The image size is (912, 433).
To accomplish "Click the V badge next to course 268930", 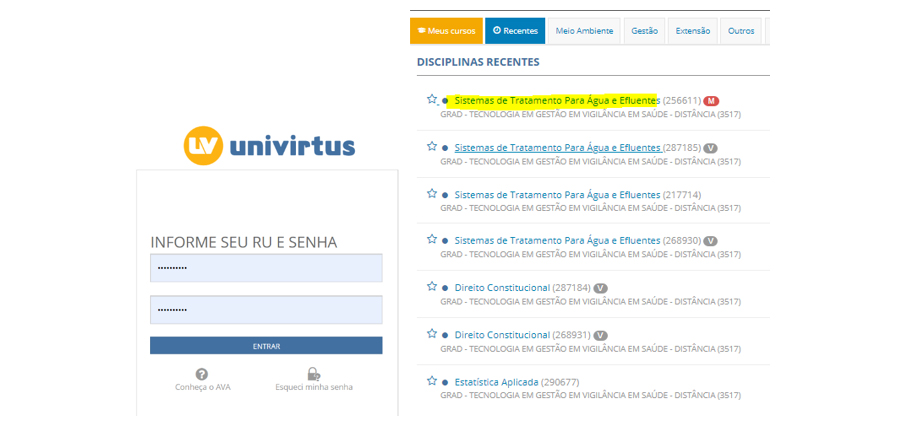I will (x=710, y=241).
